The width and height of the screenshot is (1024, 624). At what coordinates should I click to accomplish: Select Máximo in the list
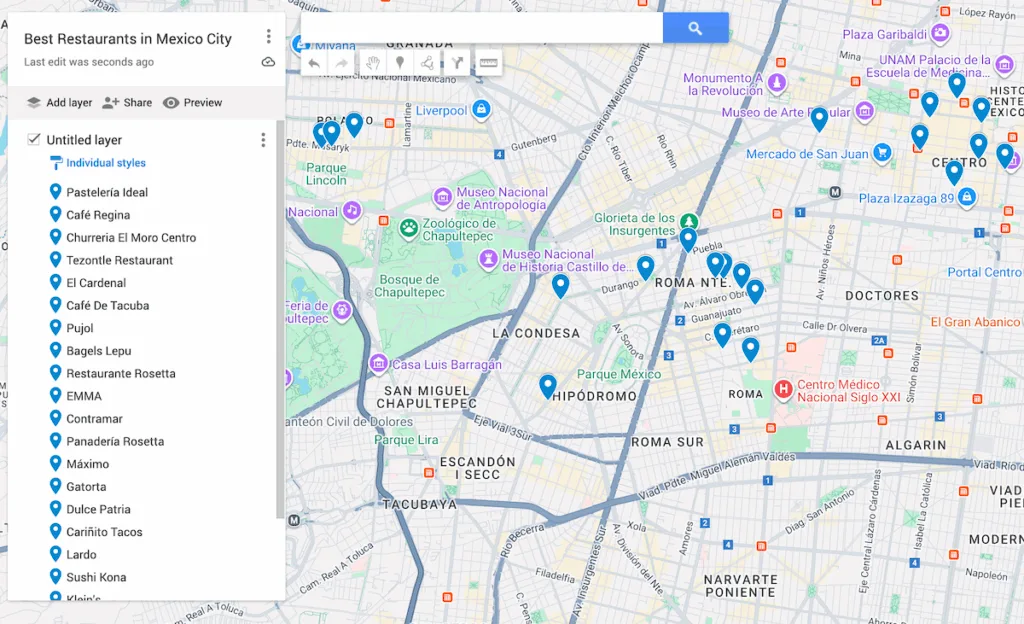[x=88, y=463]
